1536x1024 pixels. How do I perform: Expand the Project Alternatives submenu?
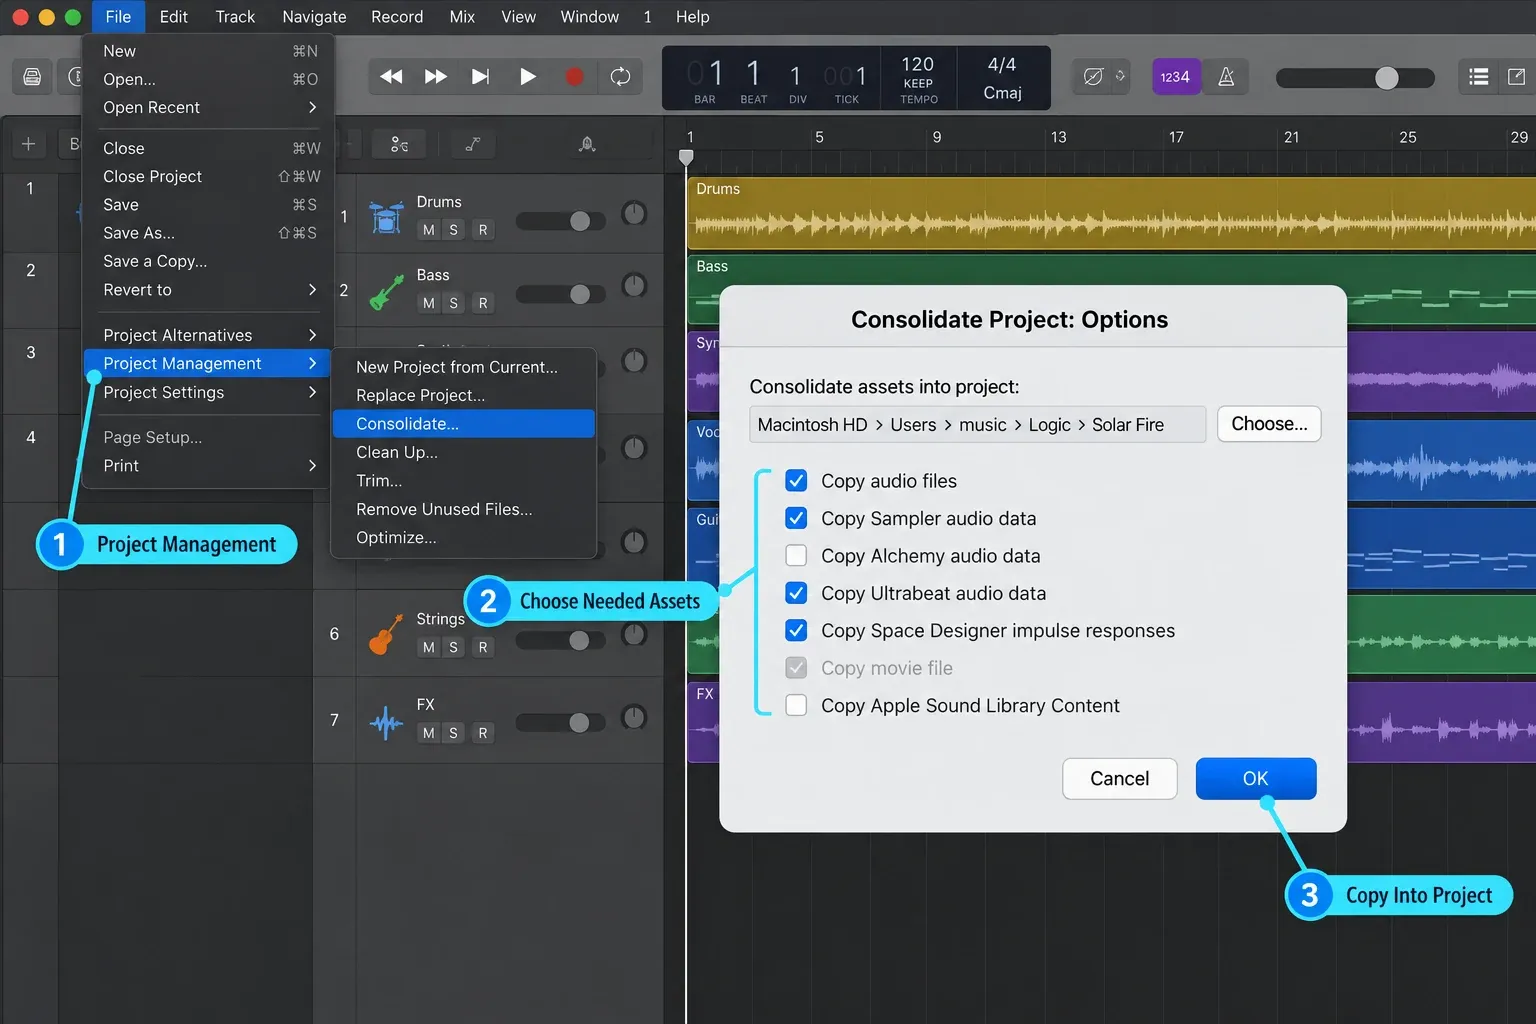[x=207, y=335]
